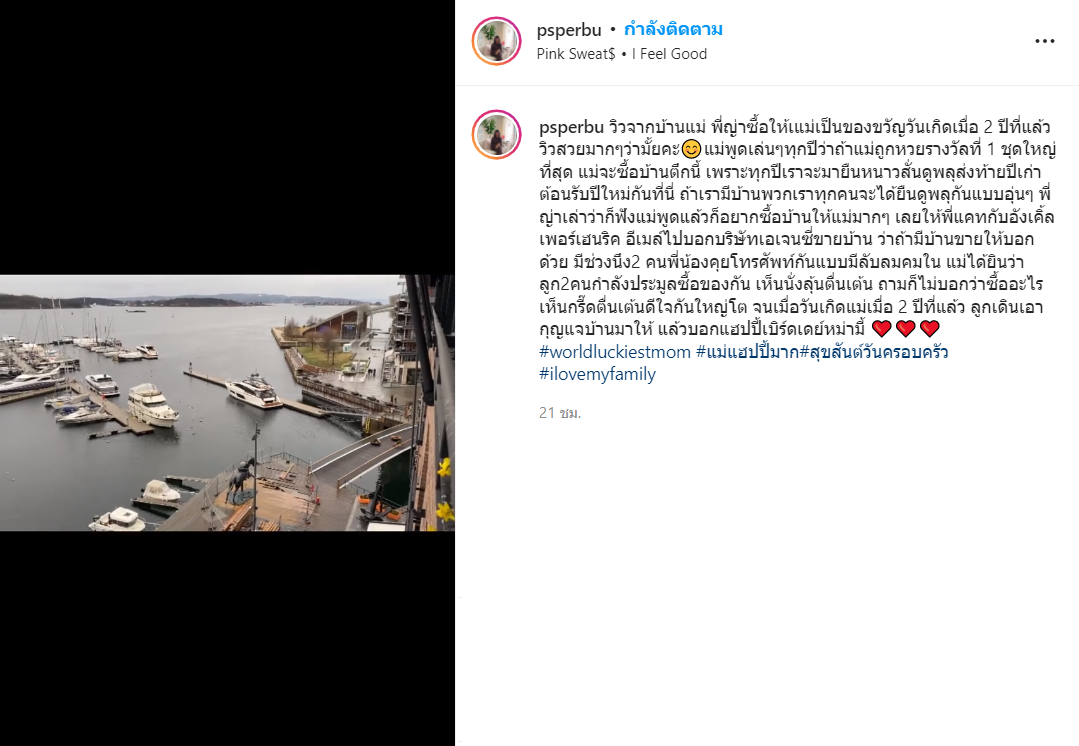
Task: Click the last red heart emoji
Action: pos(930,328)
